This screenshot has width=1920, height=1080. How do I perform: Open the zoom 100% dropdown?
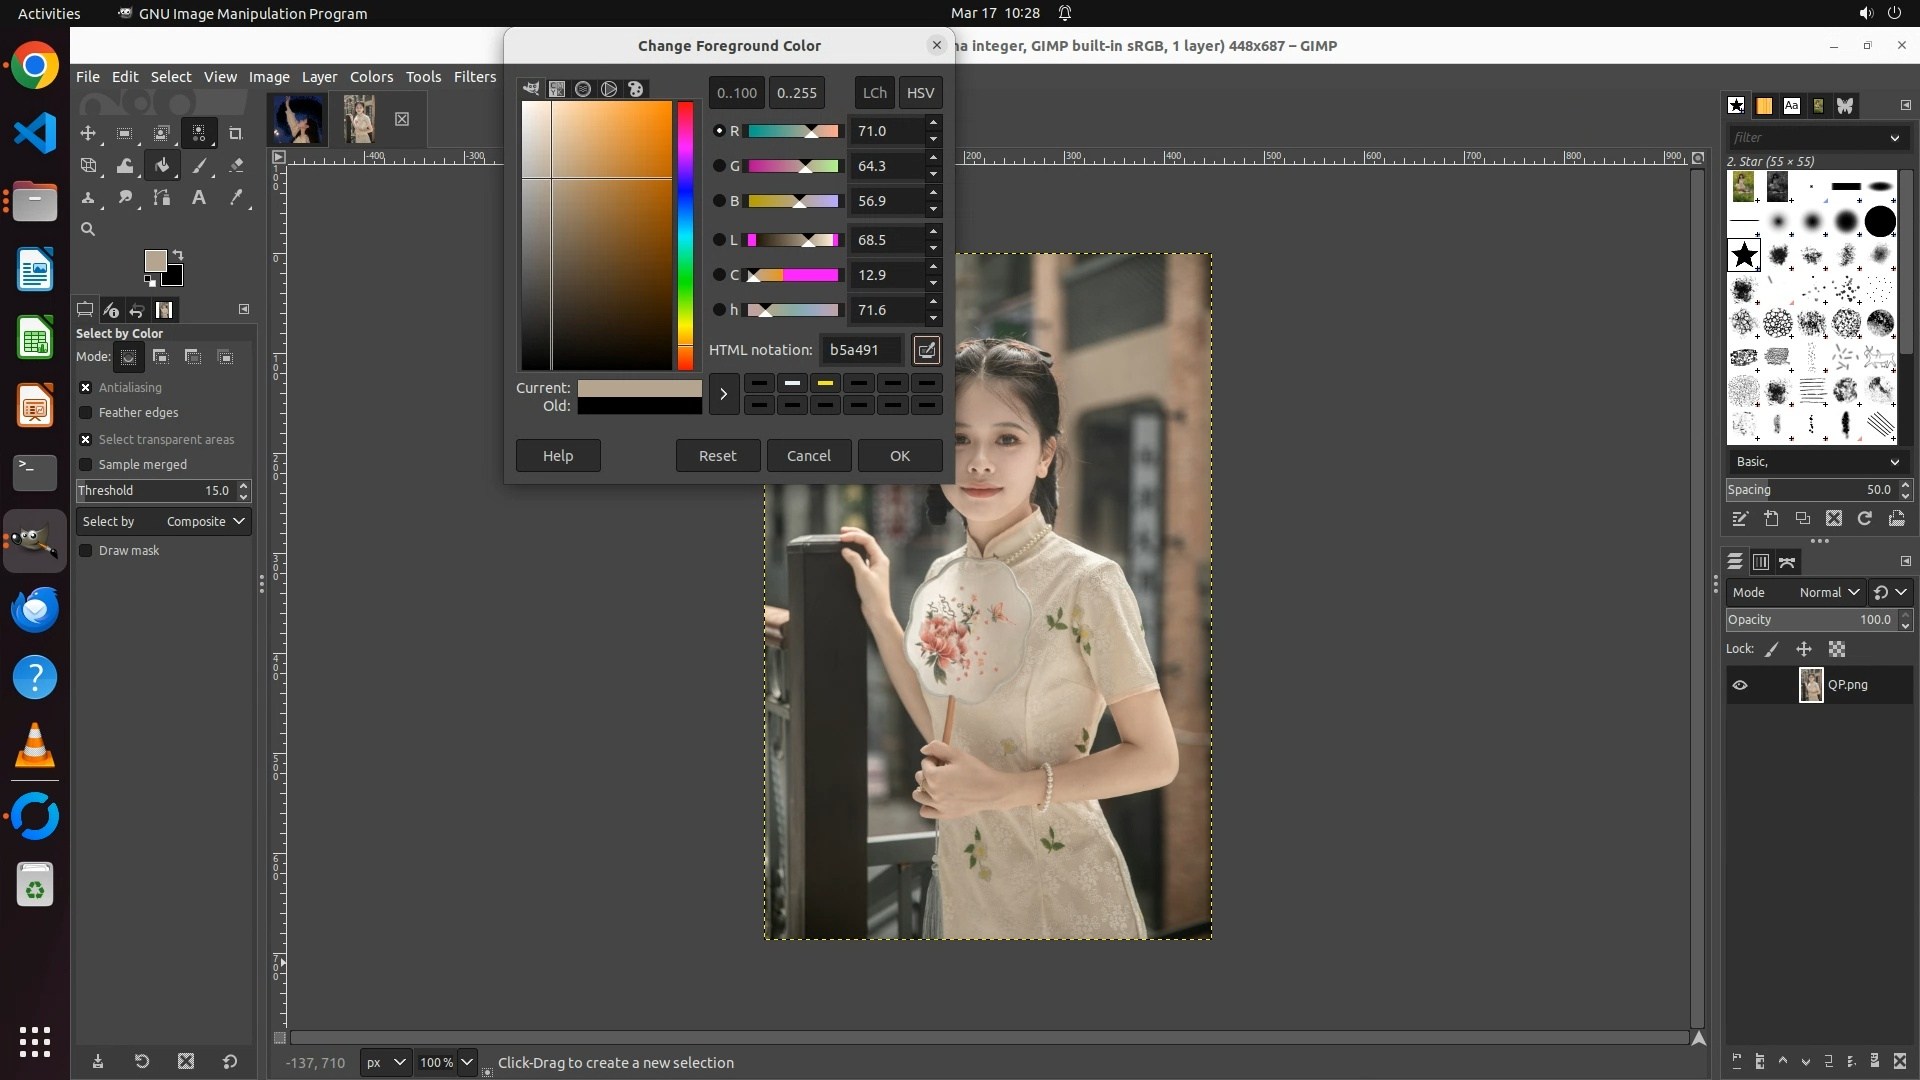(466, 1063)
